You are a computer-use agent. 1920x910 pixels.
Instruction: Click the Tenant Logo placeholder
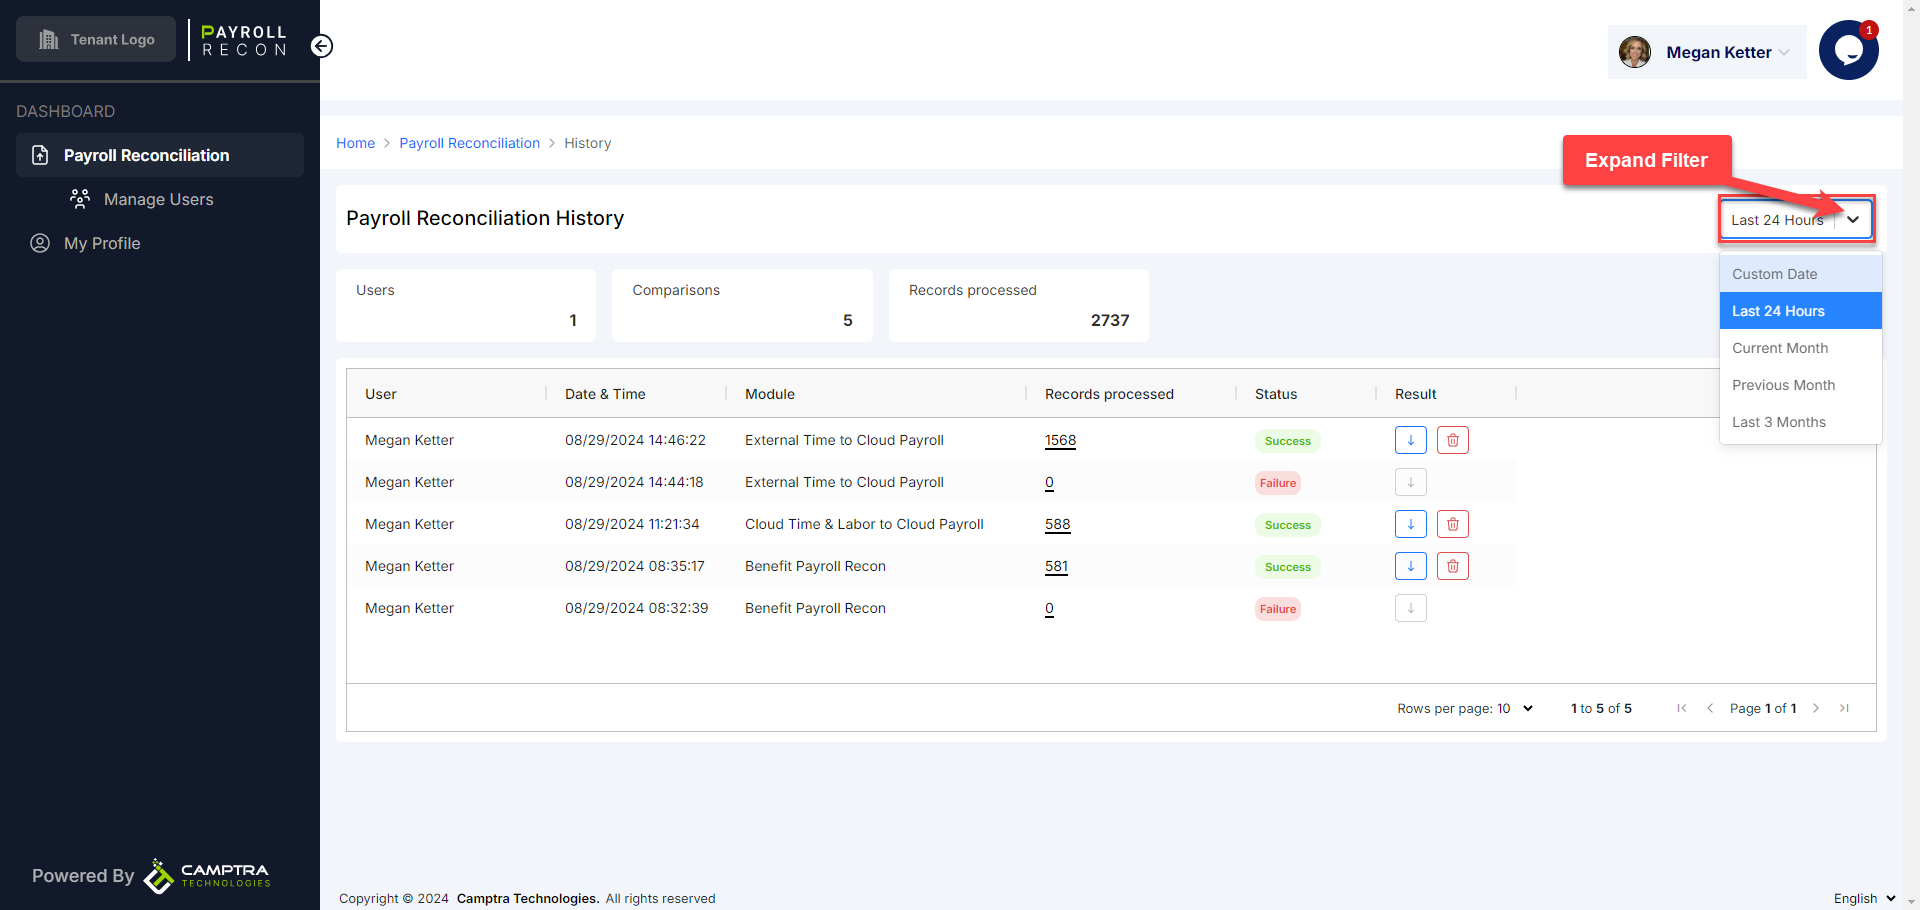96,39
